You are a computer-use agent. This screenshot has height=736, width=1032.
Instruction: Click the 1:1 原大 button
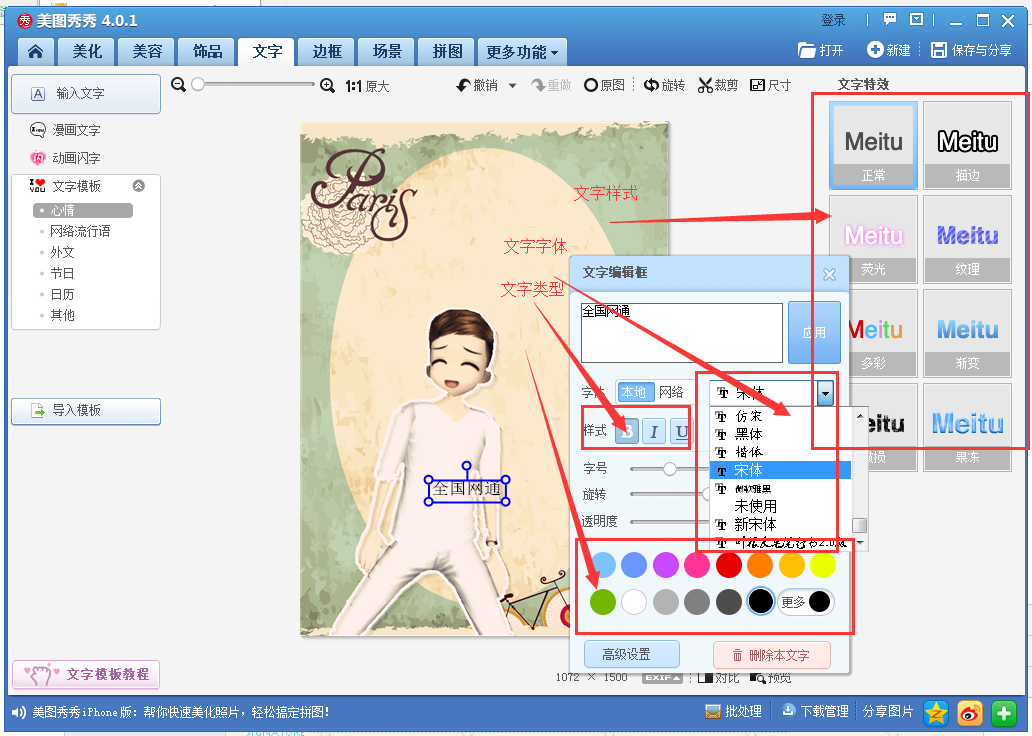(367, 86)
